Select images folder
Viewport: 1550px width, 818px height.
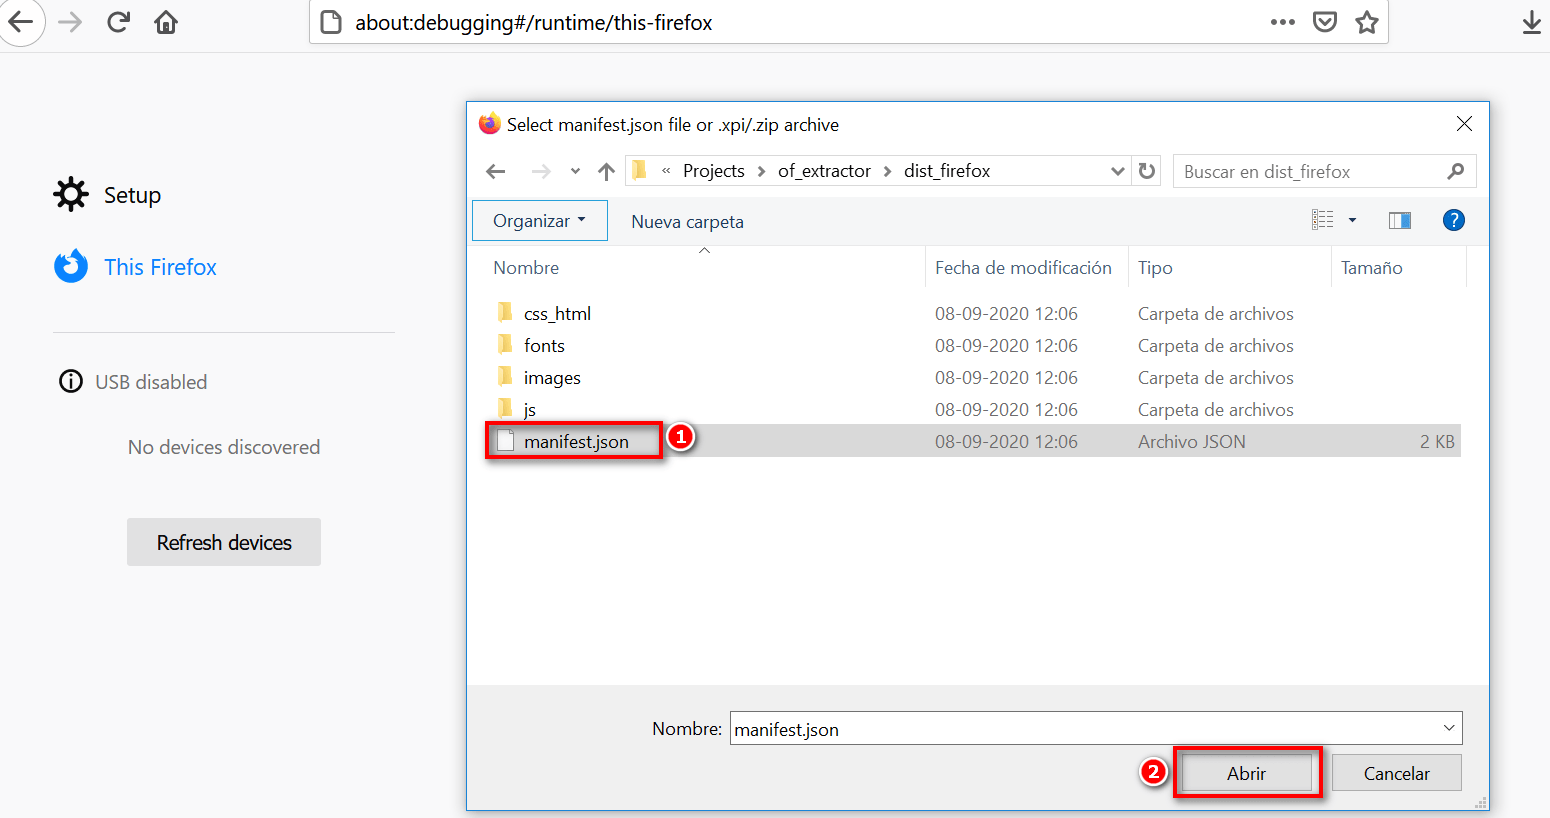click(552, 378)
